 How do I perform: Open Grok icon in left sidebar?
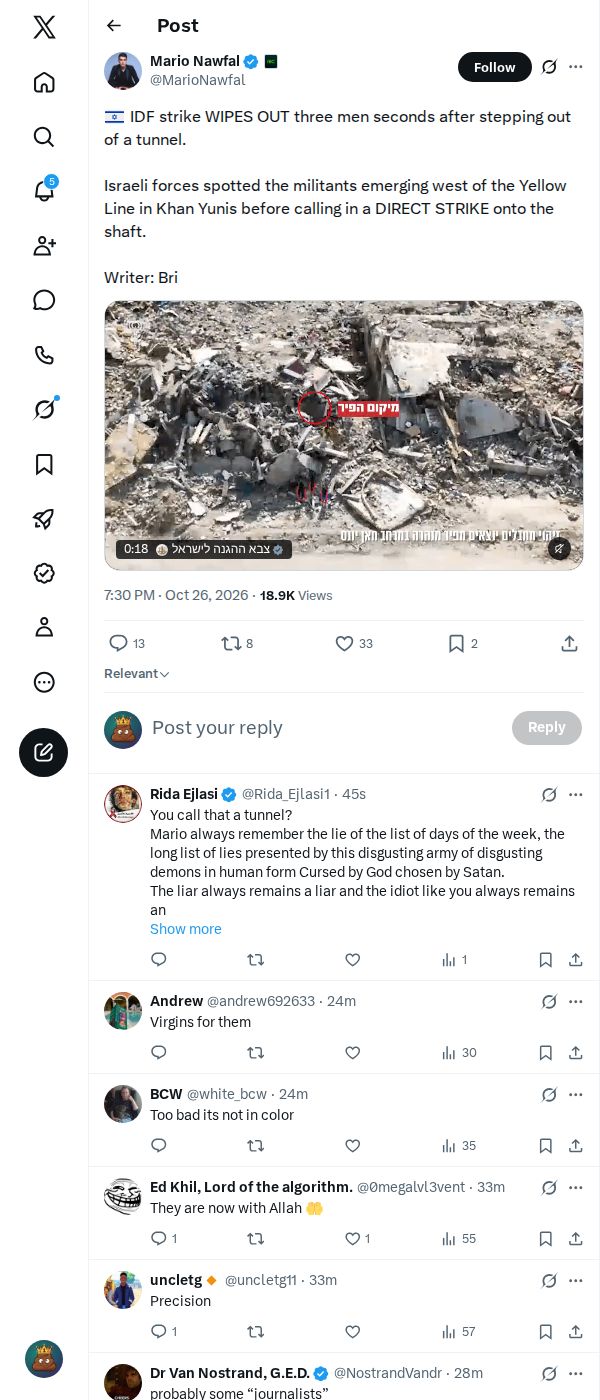coord(44,409)
